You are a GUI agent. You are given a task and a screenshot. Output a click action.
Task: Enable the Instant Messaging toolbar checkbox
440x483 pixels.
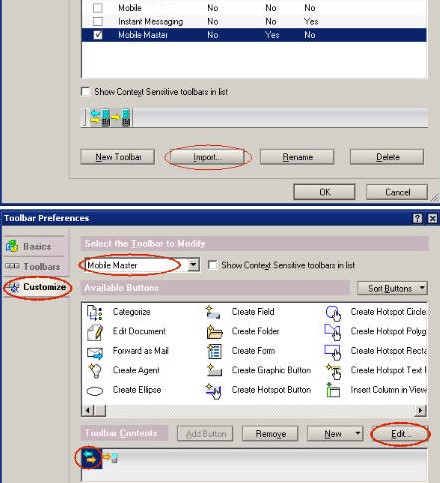tap(98, 21)
